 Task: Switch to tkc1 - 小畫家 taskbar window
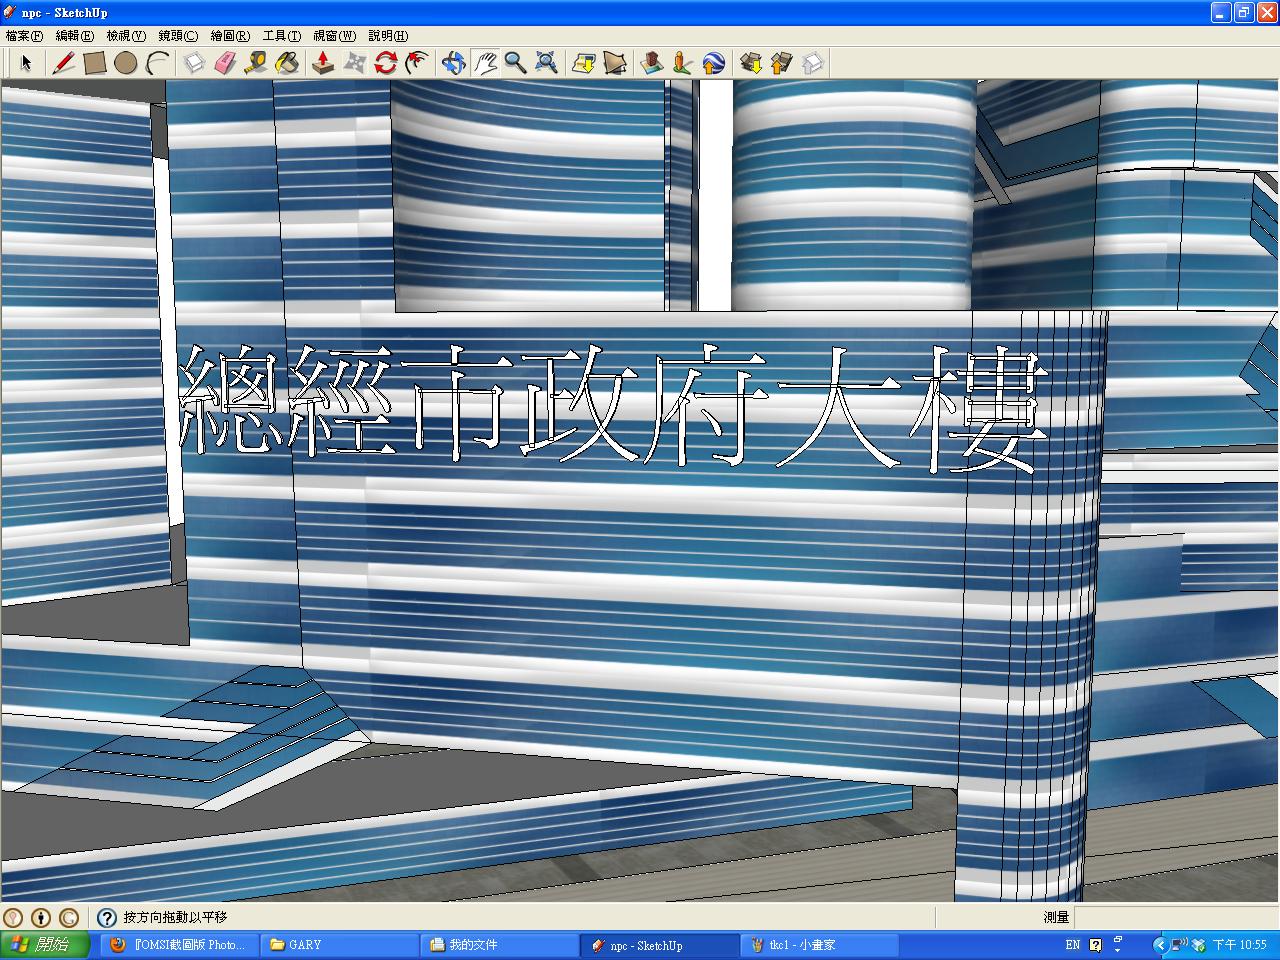tap(818, 944)
